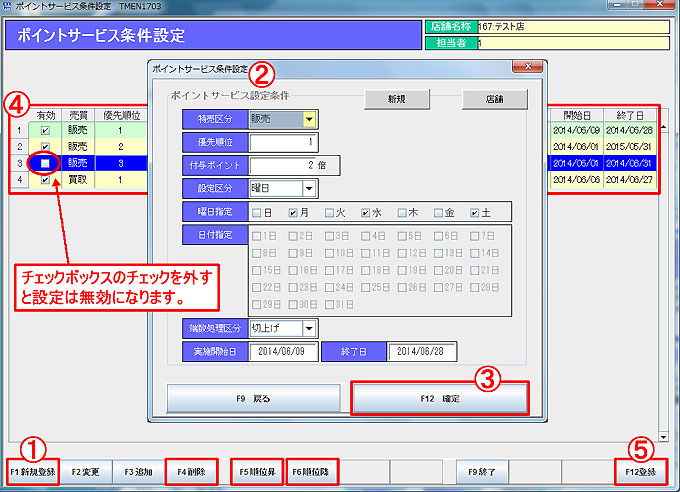The height and width of the screenshot is (492, 680).
Task: Open the 設定区分 dropdown showing 曜日
Action: coord(309,188)
